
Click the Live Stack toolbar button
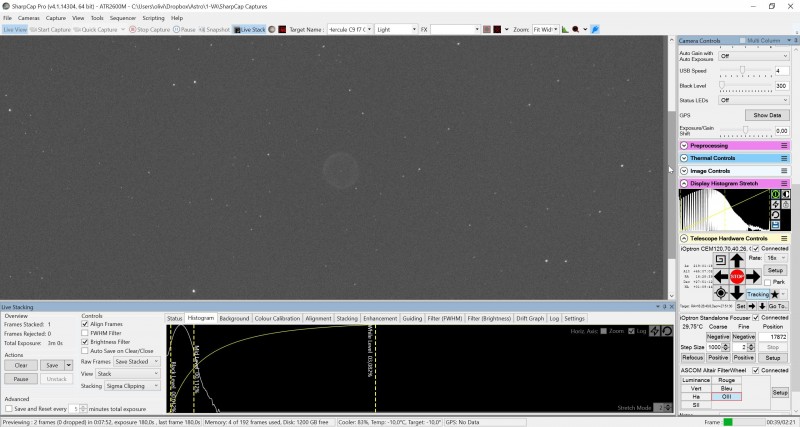[249, 30]
